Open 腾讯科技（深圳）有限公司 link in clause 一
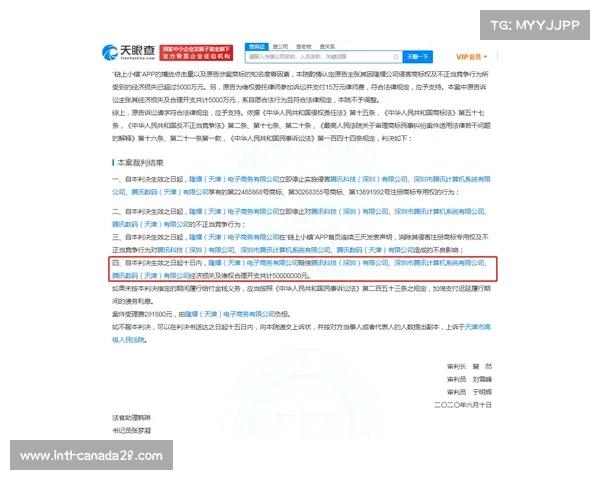This screenshot has height=480, width=600. point(369,179)
